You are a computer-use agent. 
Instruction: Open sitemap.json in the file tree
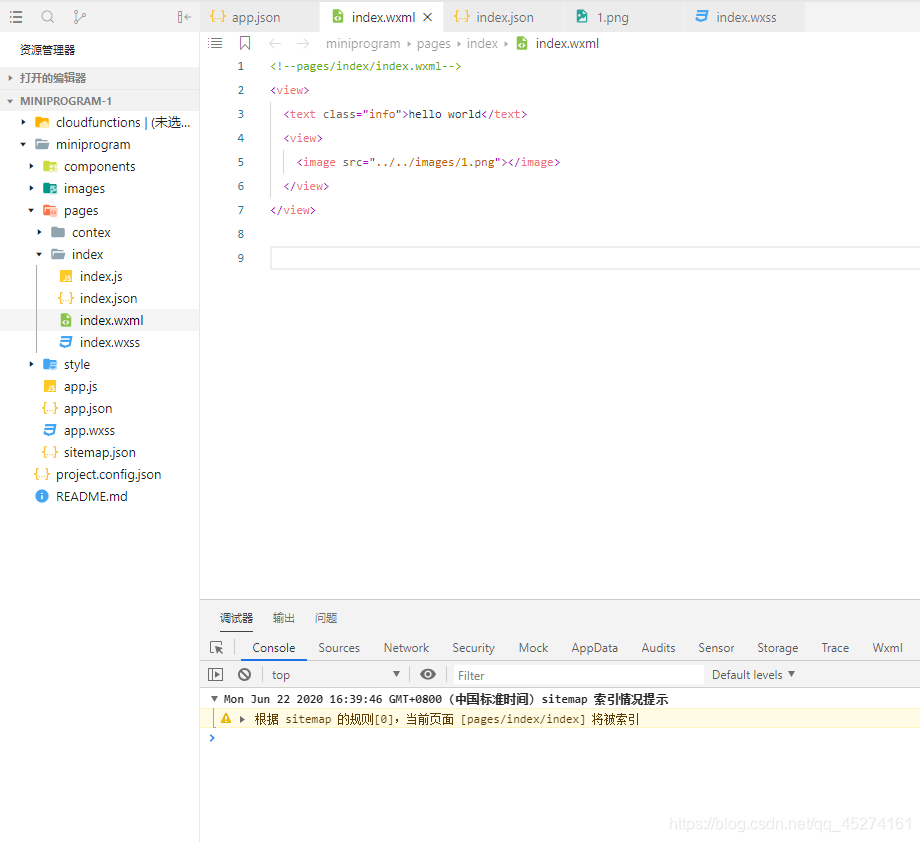[x=100, y=452]
